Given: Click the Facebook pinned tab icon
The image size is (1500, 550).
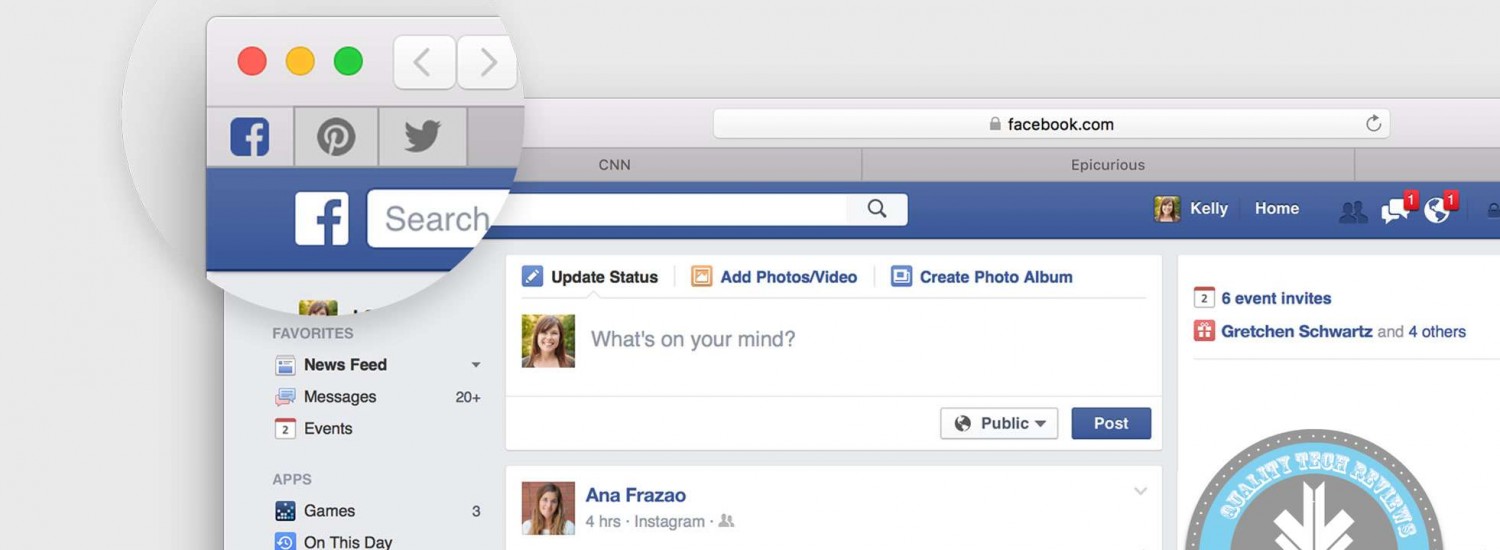Looking at the screenshot, I should [250, 137].
